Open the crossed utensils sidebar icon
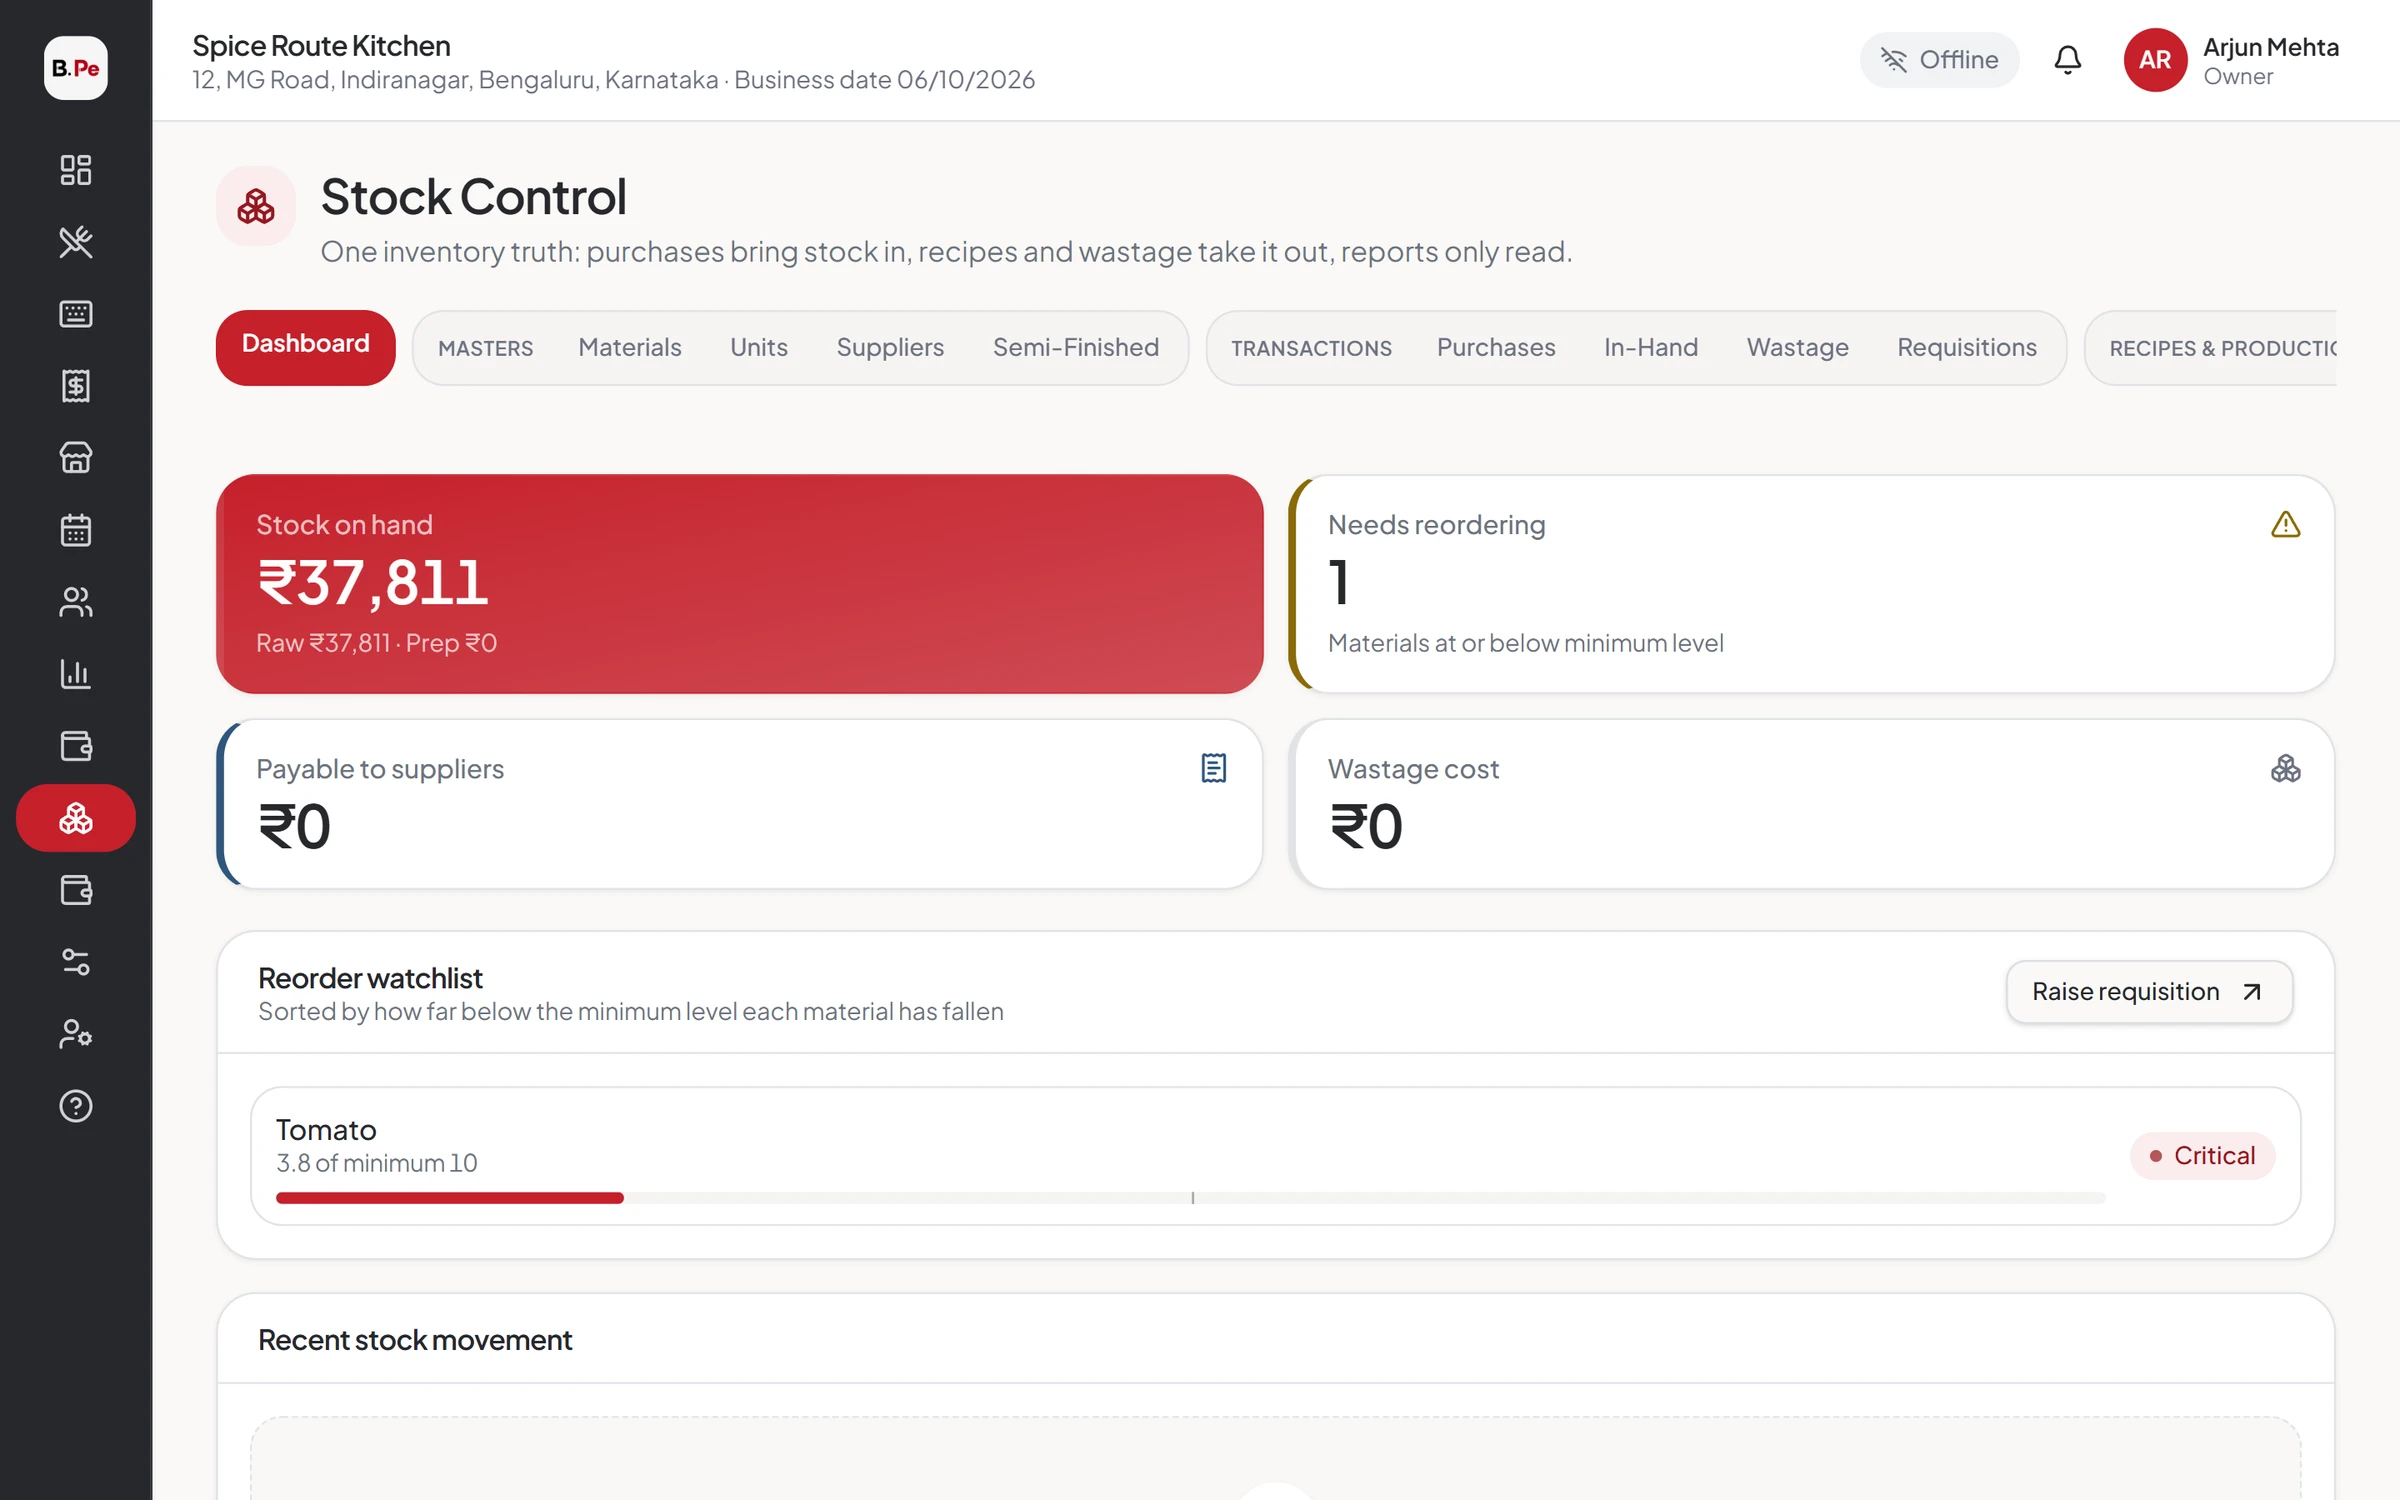Image resolution: width=2400 pixels, height=1500 pixels. click(x=76, y=242)
